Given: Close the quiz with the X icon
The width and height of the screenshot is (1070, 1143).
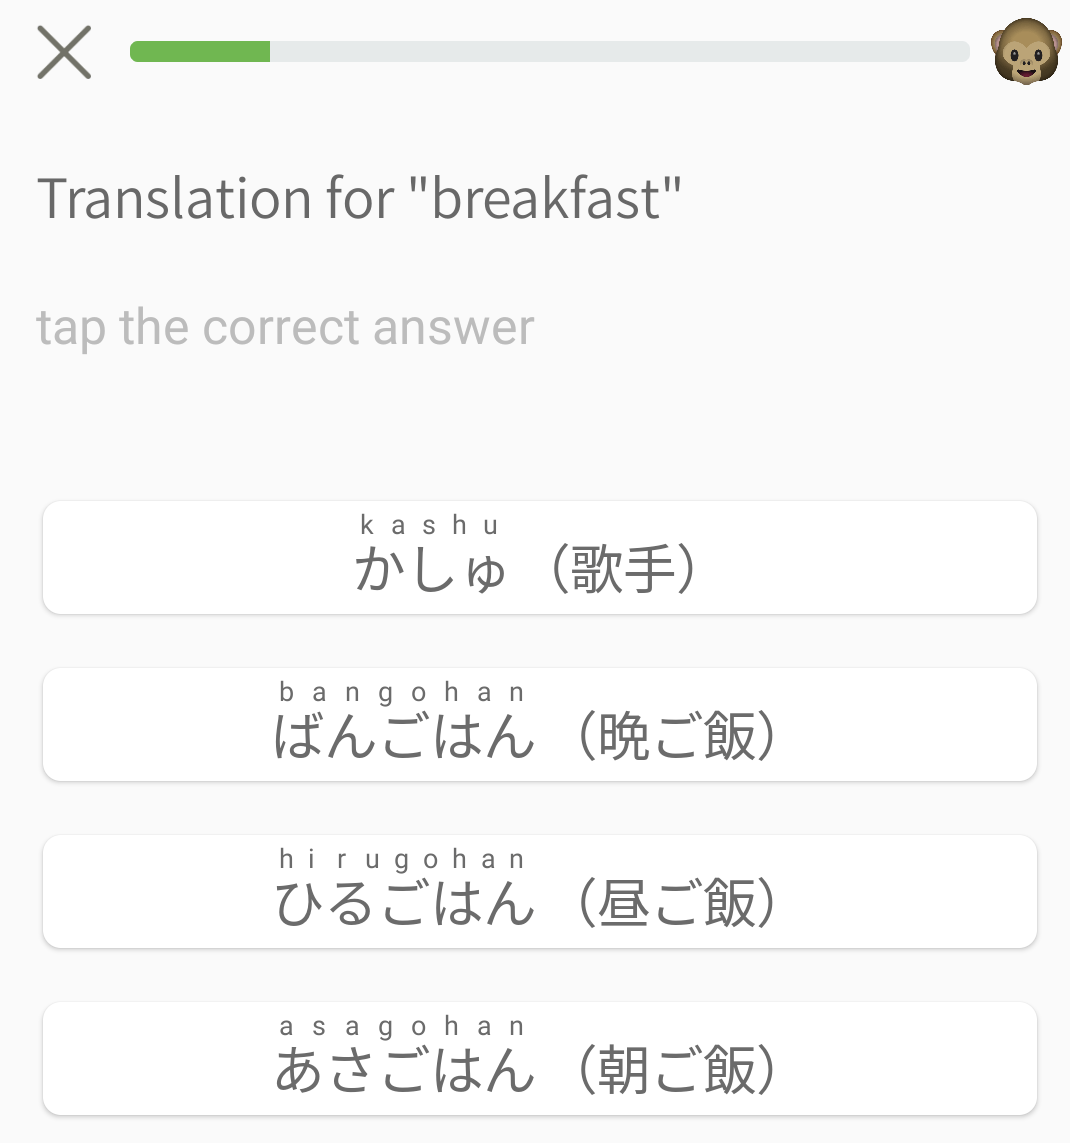Looking at the screenshot, I should pos(64,52).
